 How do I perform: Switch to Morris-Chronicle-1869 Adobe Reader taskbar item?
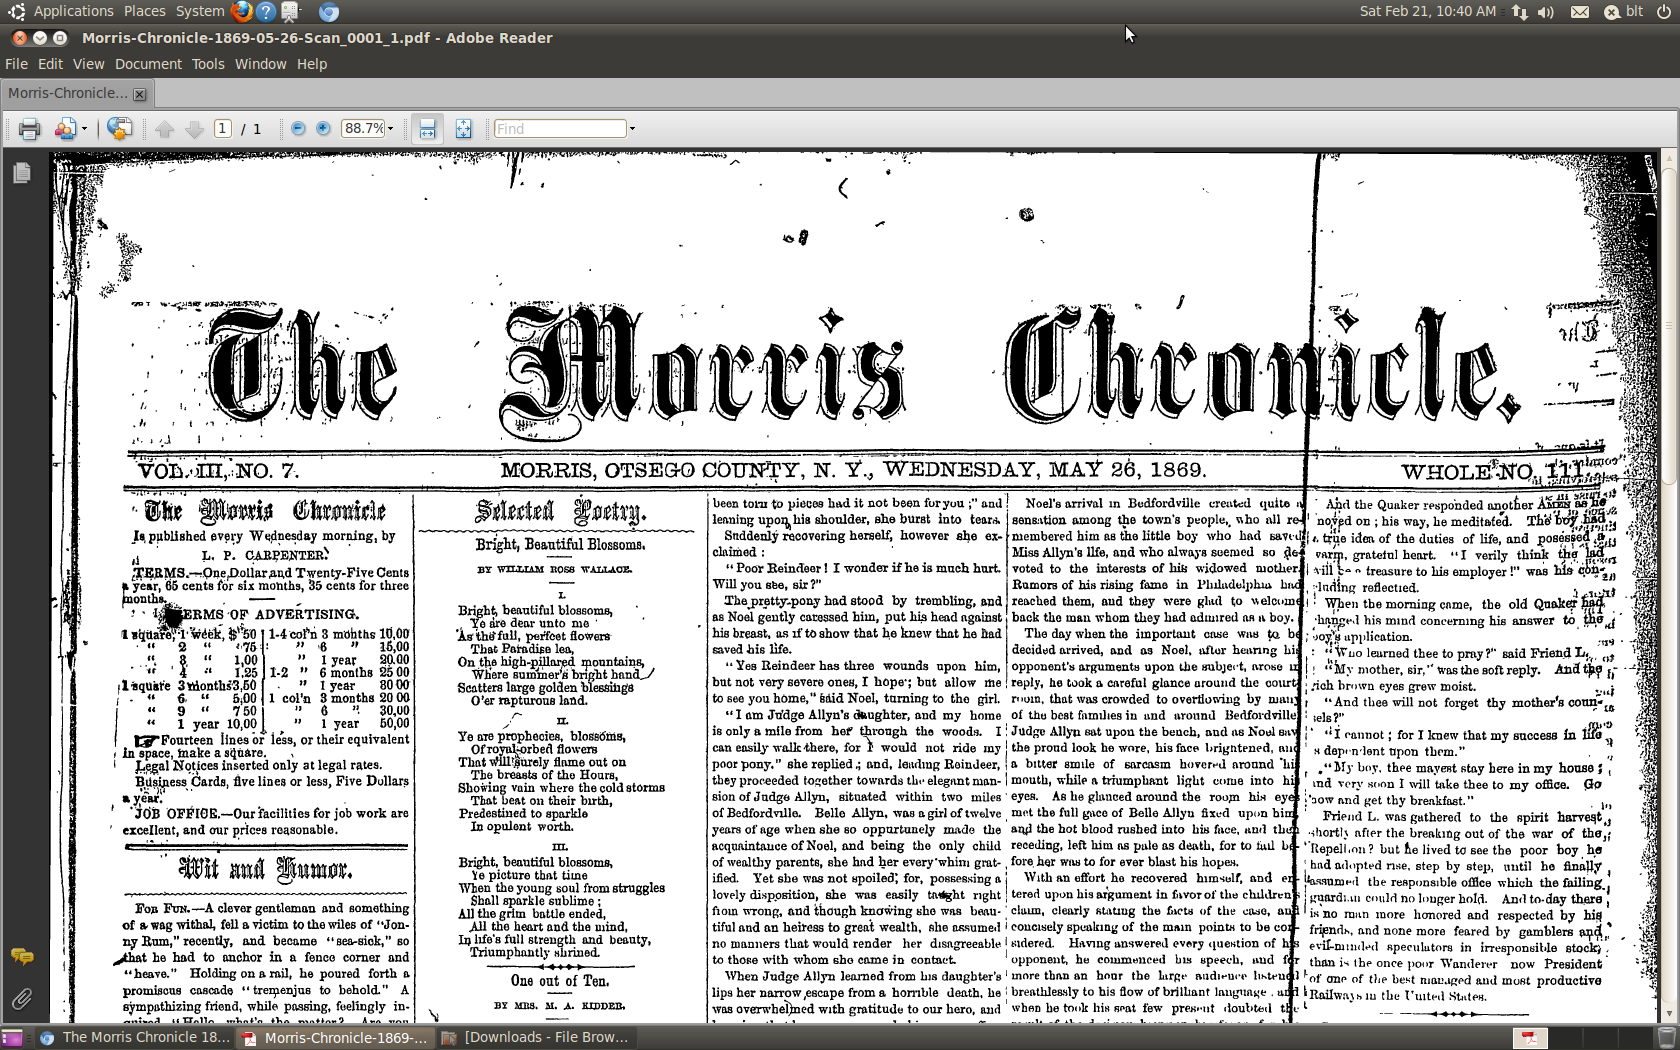(x=336, y=1038)
